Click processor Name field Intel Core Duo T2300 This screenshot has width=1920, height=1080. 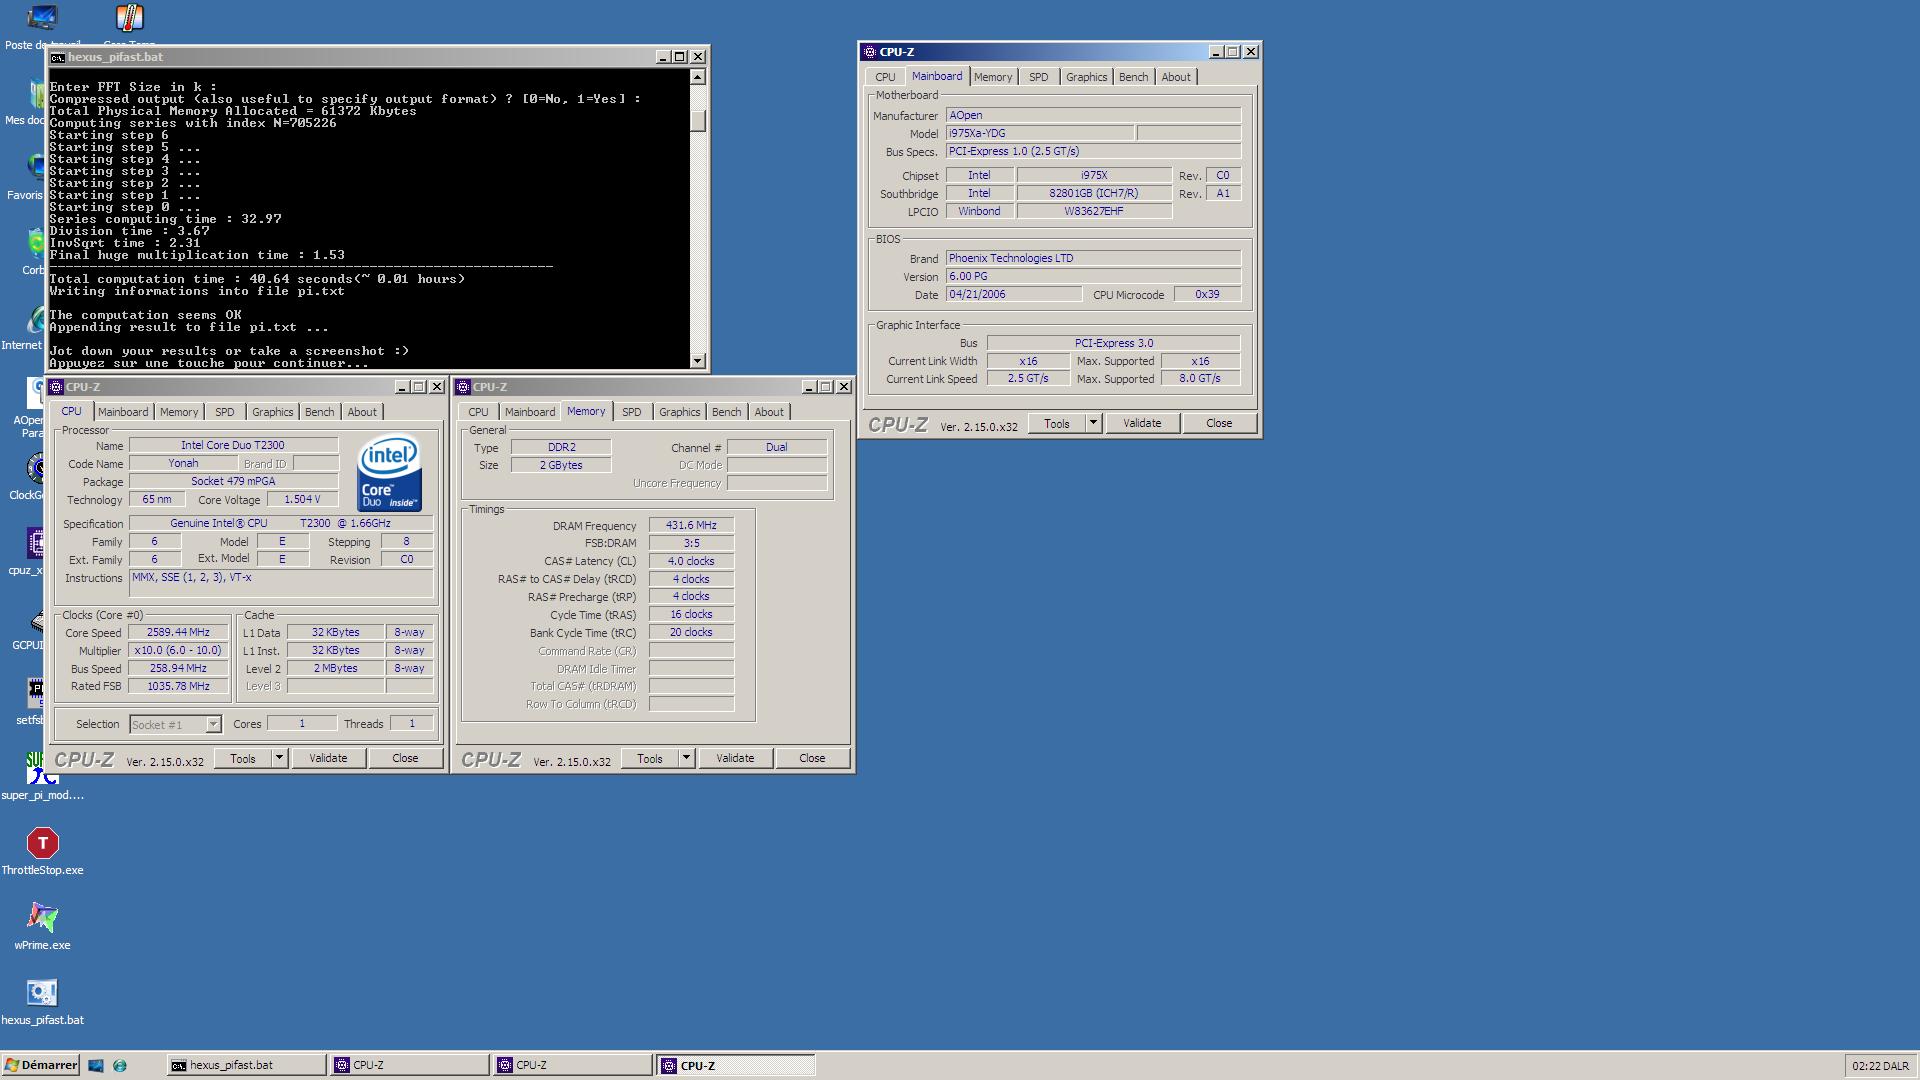[x=233, y=445]
